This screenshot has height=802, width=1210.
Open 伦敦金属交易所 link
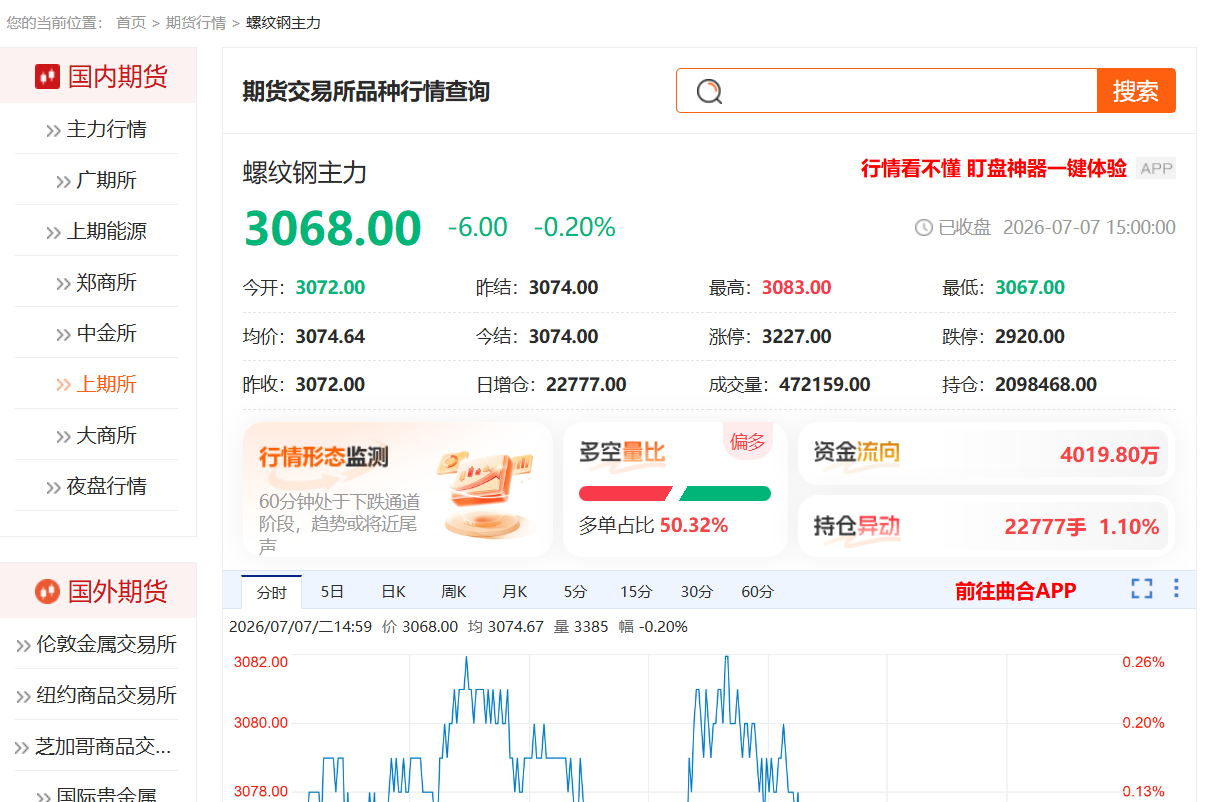97,644
